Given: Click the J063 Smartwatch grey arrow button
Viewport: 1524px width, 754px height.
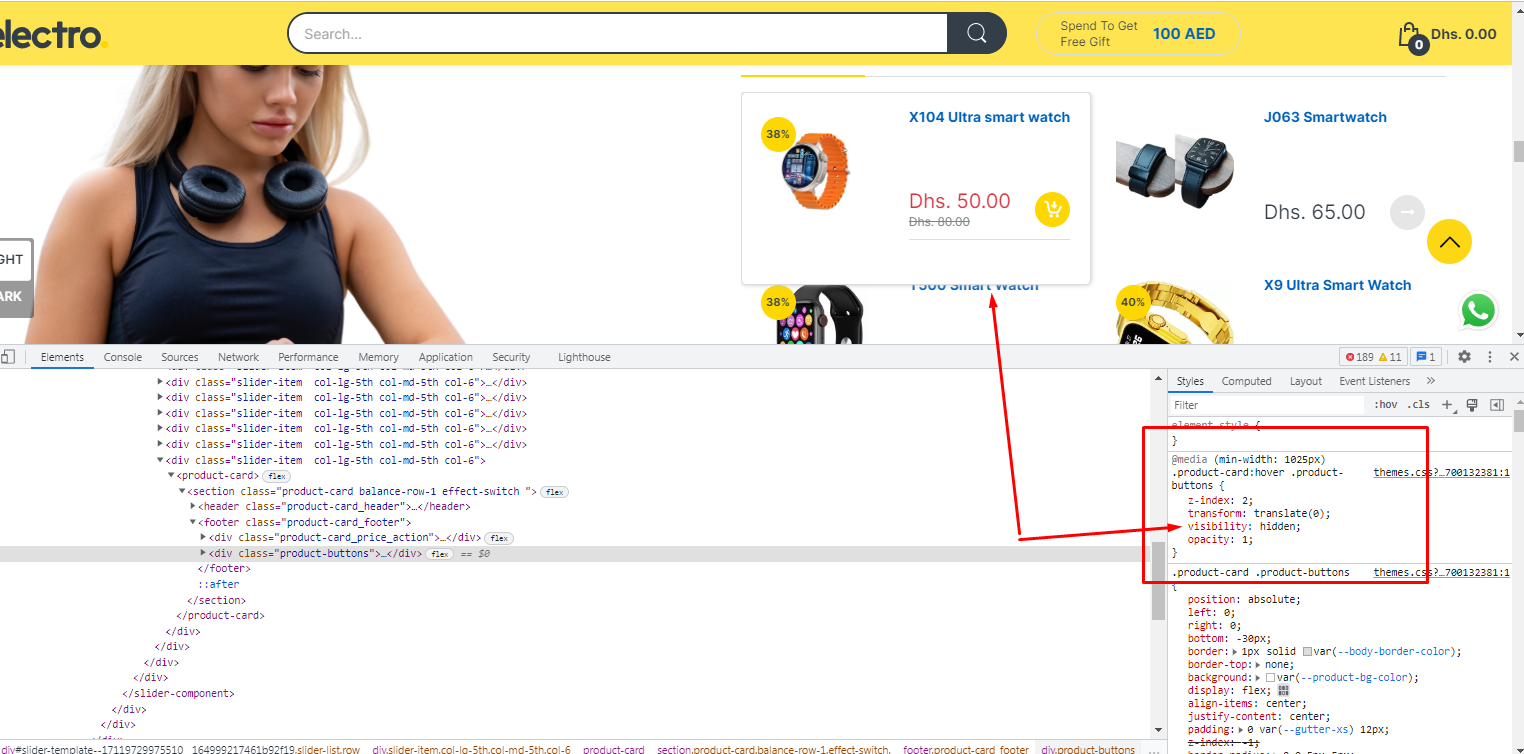Looking at the screenshot, I should pyautogui.click(x=1407, y=212).
